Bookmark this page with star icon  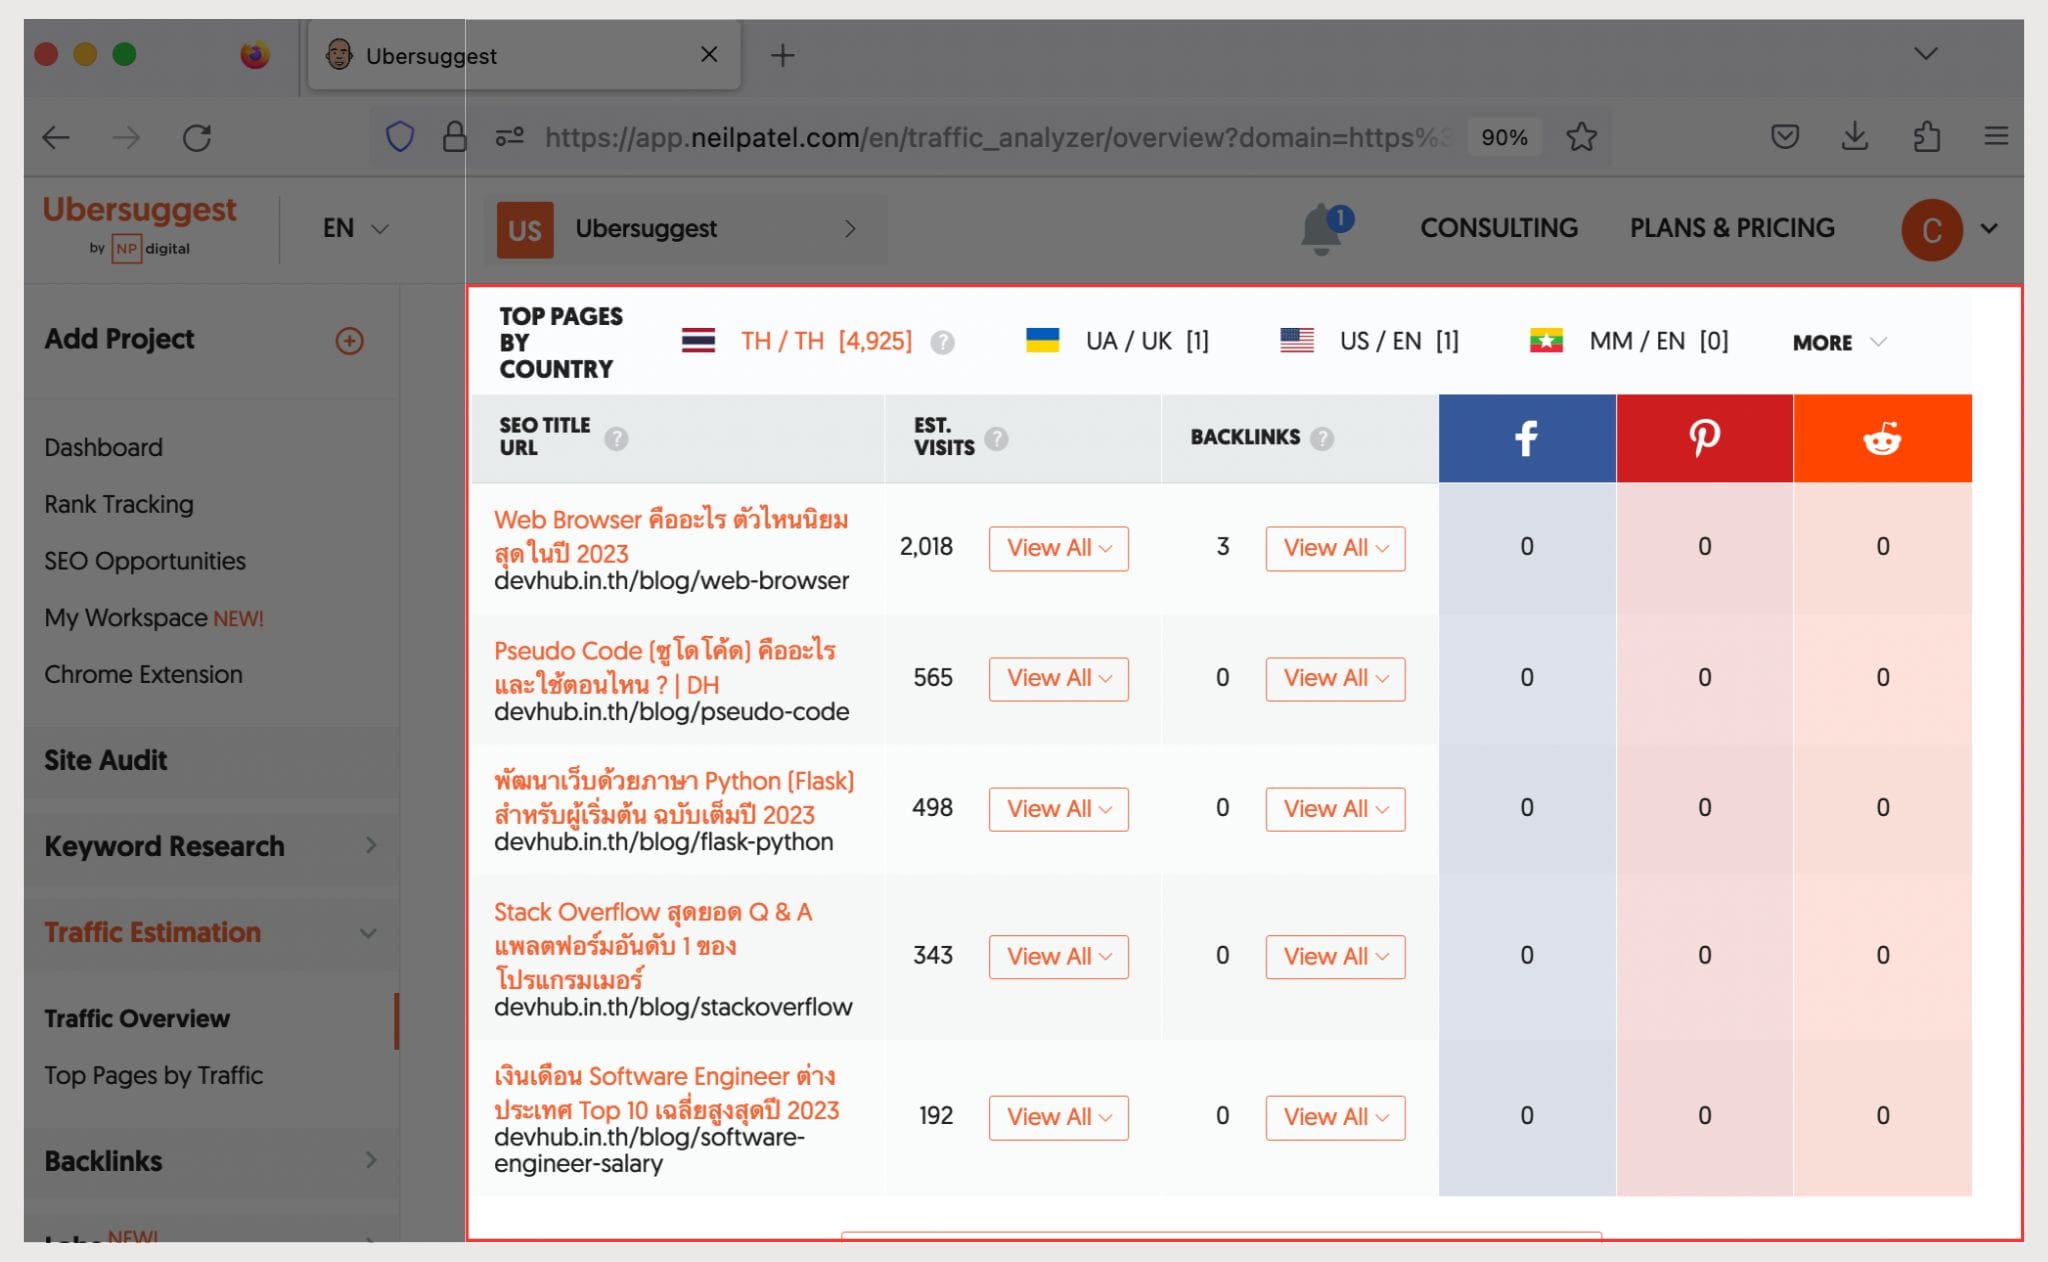click(1581, 136)
